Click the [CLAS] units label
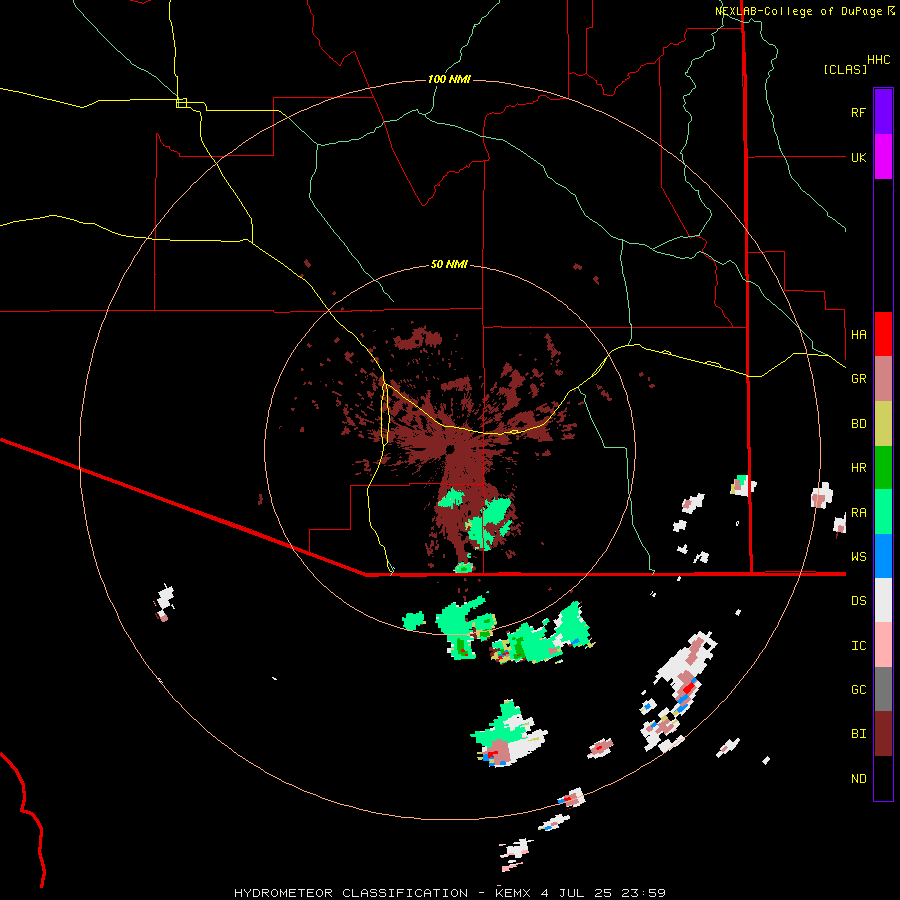Screen dimensions: 900x900 [845, 69]
